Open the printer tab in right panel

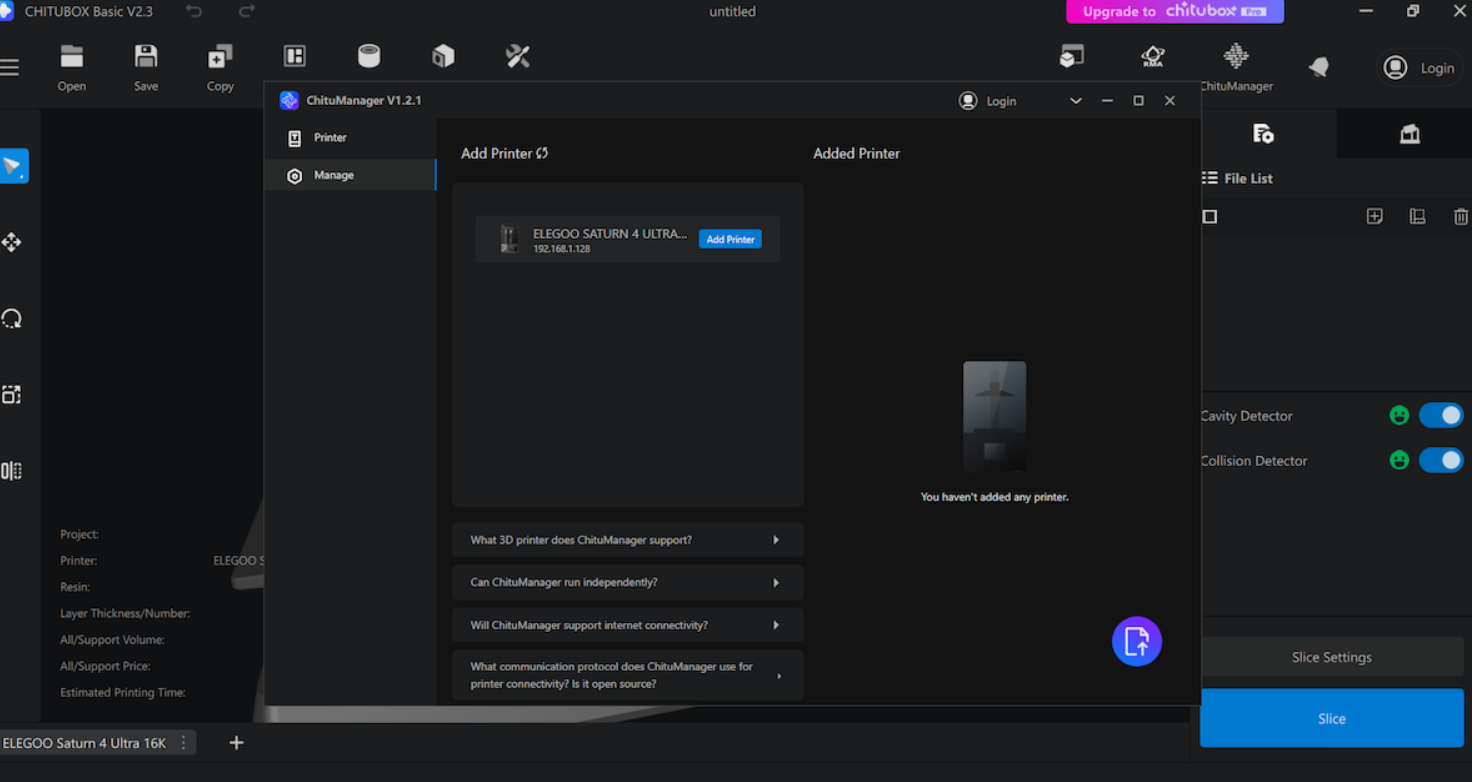coord(1409,134)
